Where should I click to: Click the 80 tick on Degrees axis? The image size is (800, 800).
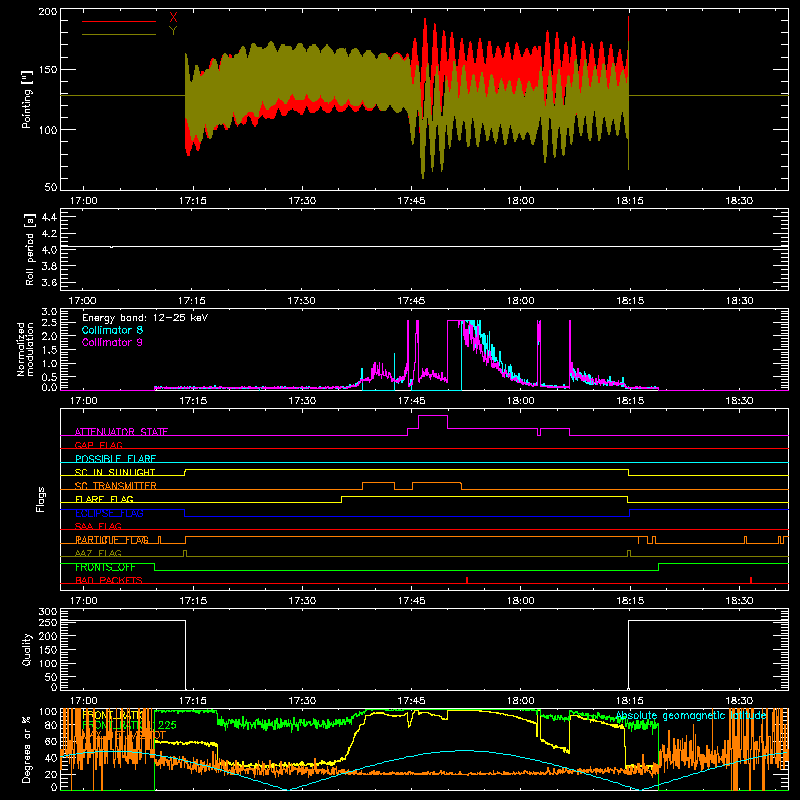pyautogui.click(x=51, y=725)
